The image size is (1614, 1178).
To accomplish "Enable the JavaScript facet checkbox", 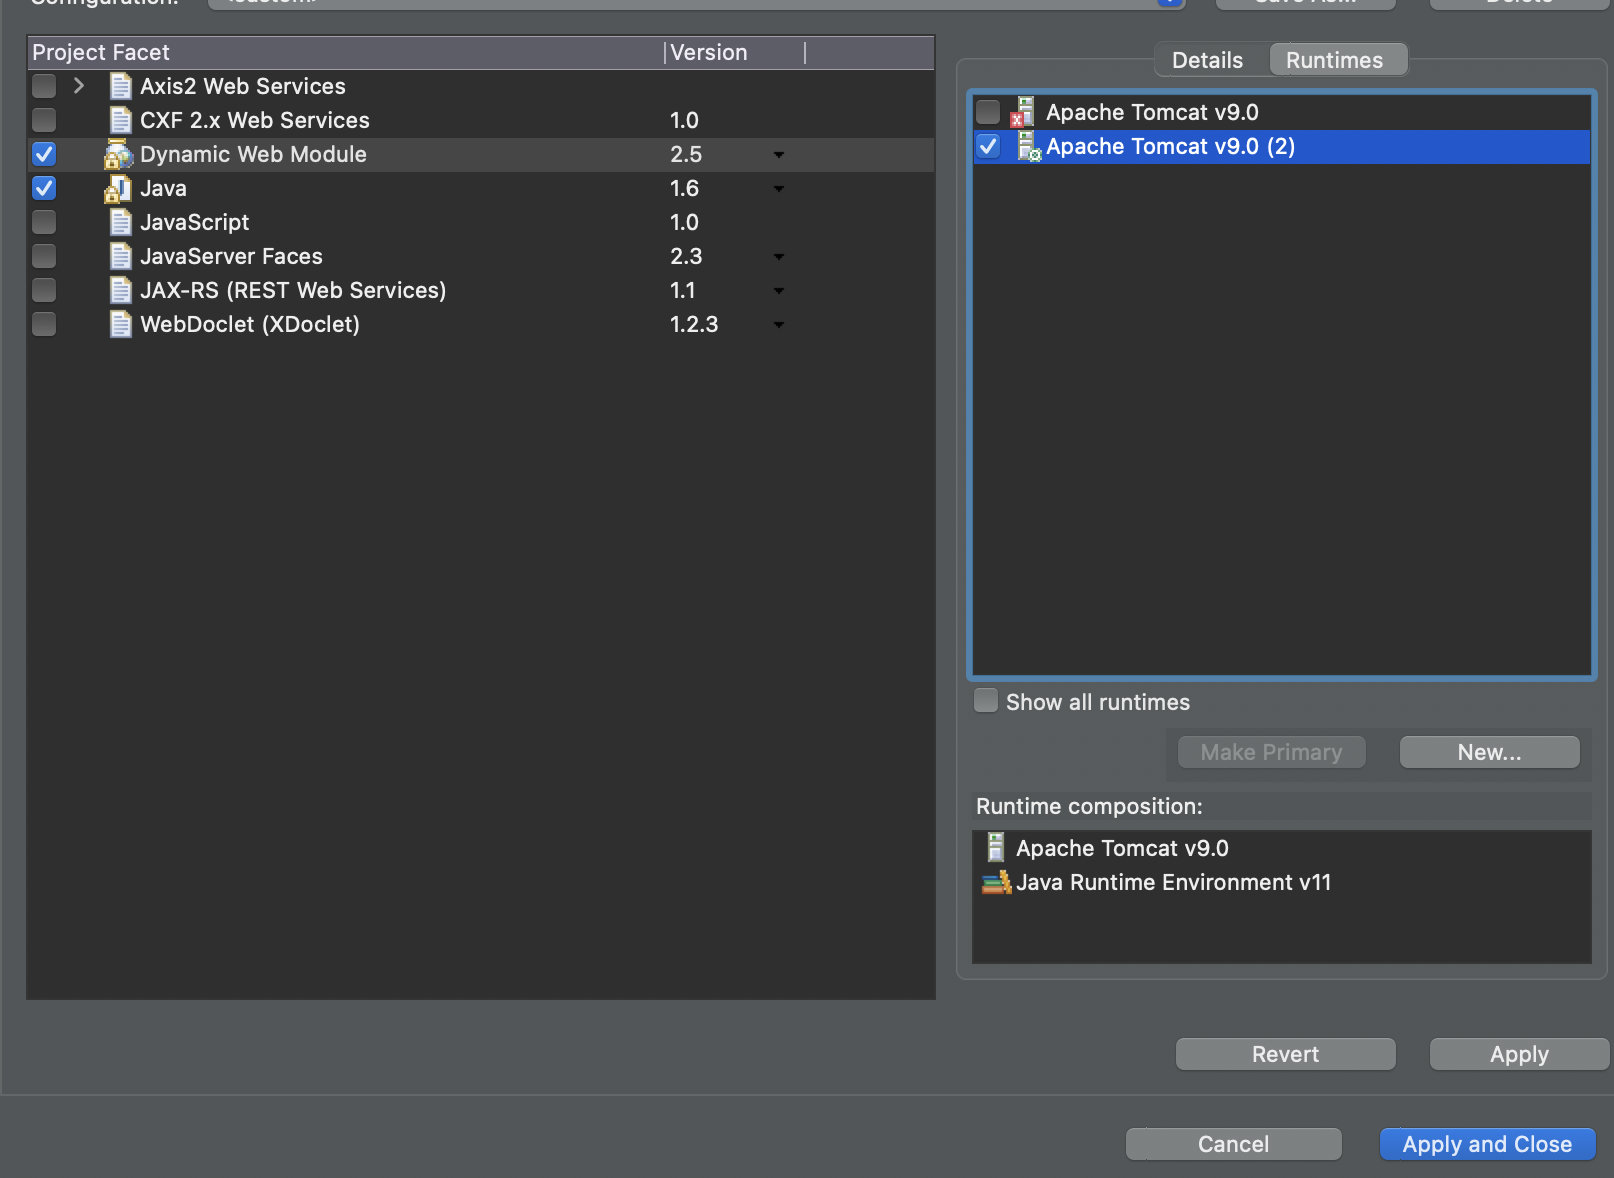I will click(x=44, y=222).
